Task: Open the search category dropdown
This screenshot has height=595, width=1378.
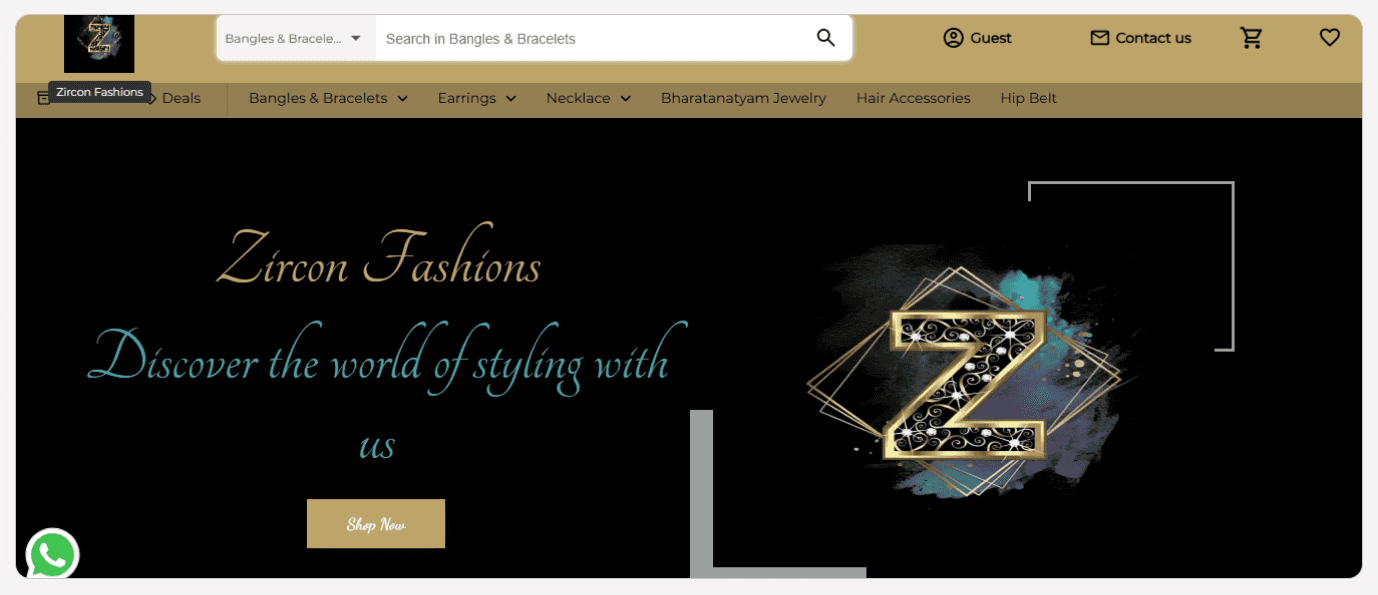Action: coord(294,38)
